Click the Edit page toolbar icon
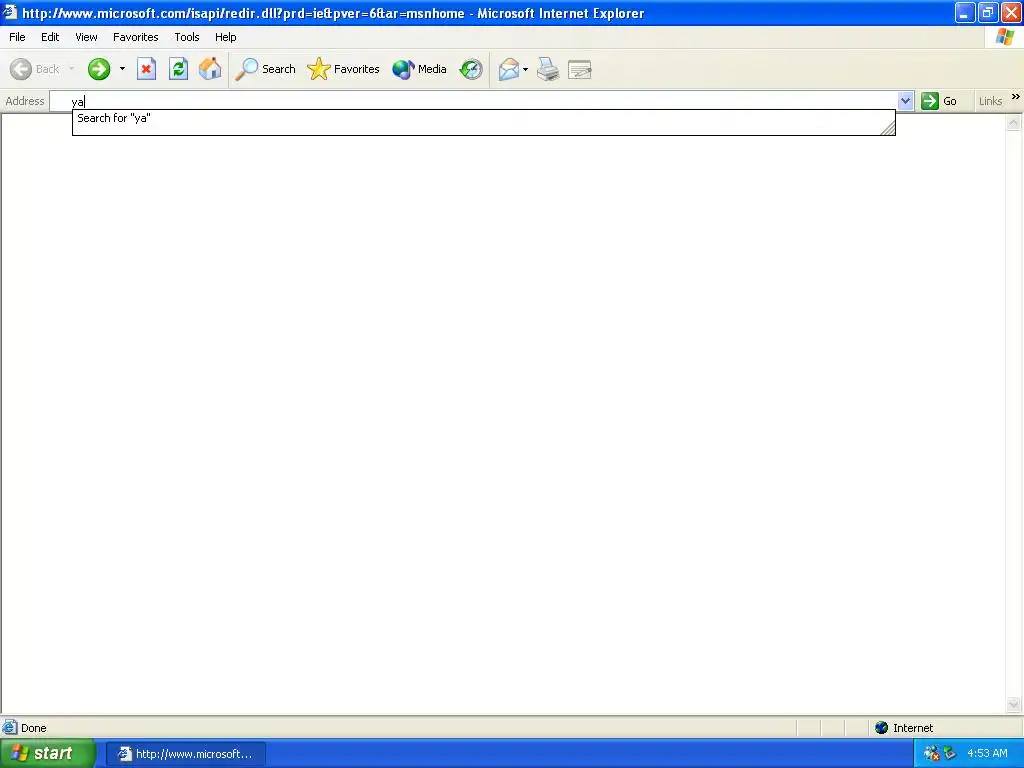This screenshot has height=768, width=1024. pos(580,69)
